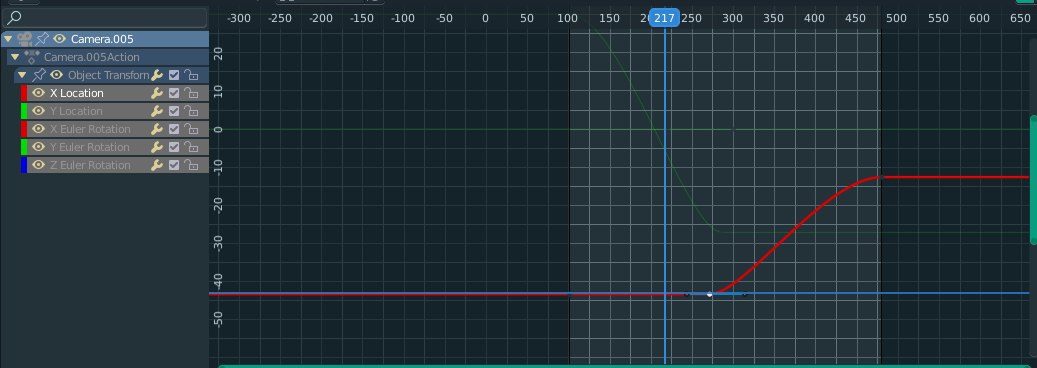Uncheck mute checkbox for Y Location
The height and width of the screenshot is (368, 1037).
point(174,111)
